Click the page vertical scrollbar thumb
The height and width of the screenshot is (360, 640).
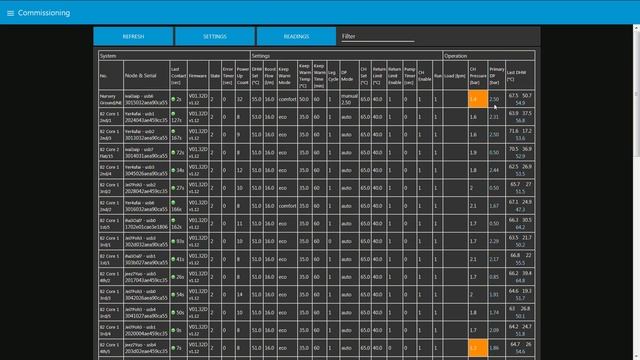click(636, 94)
